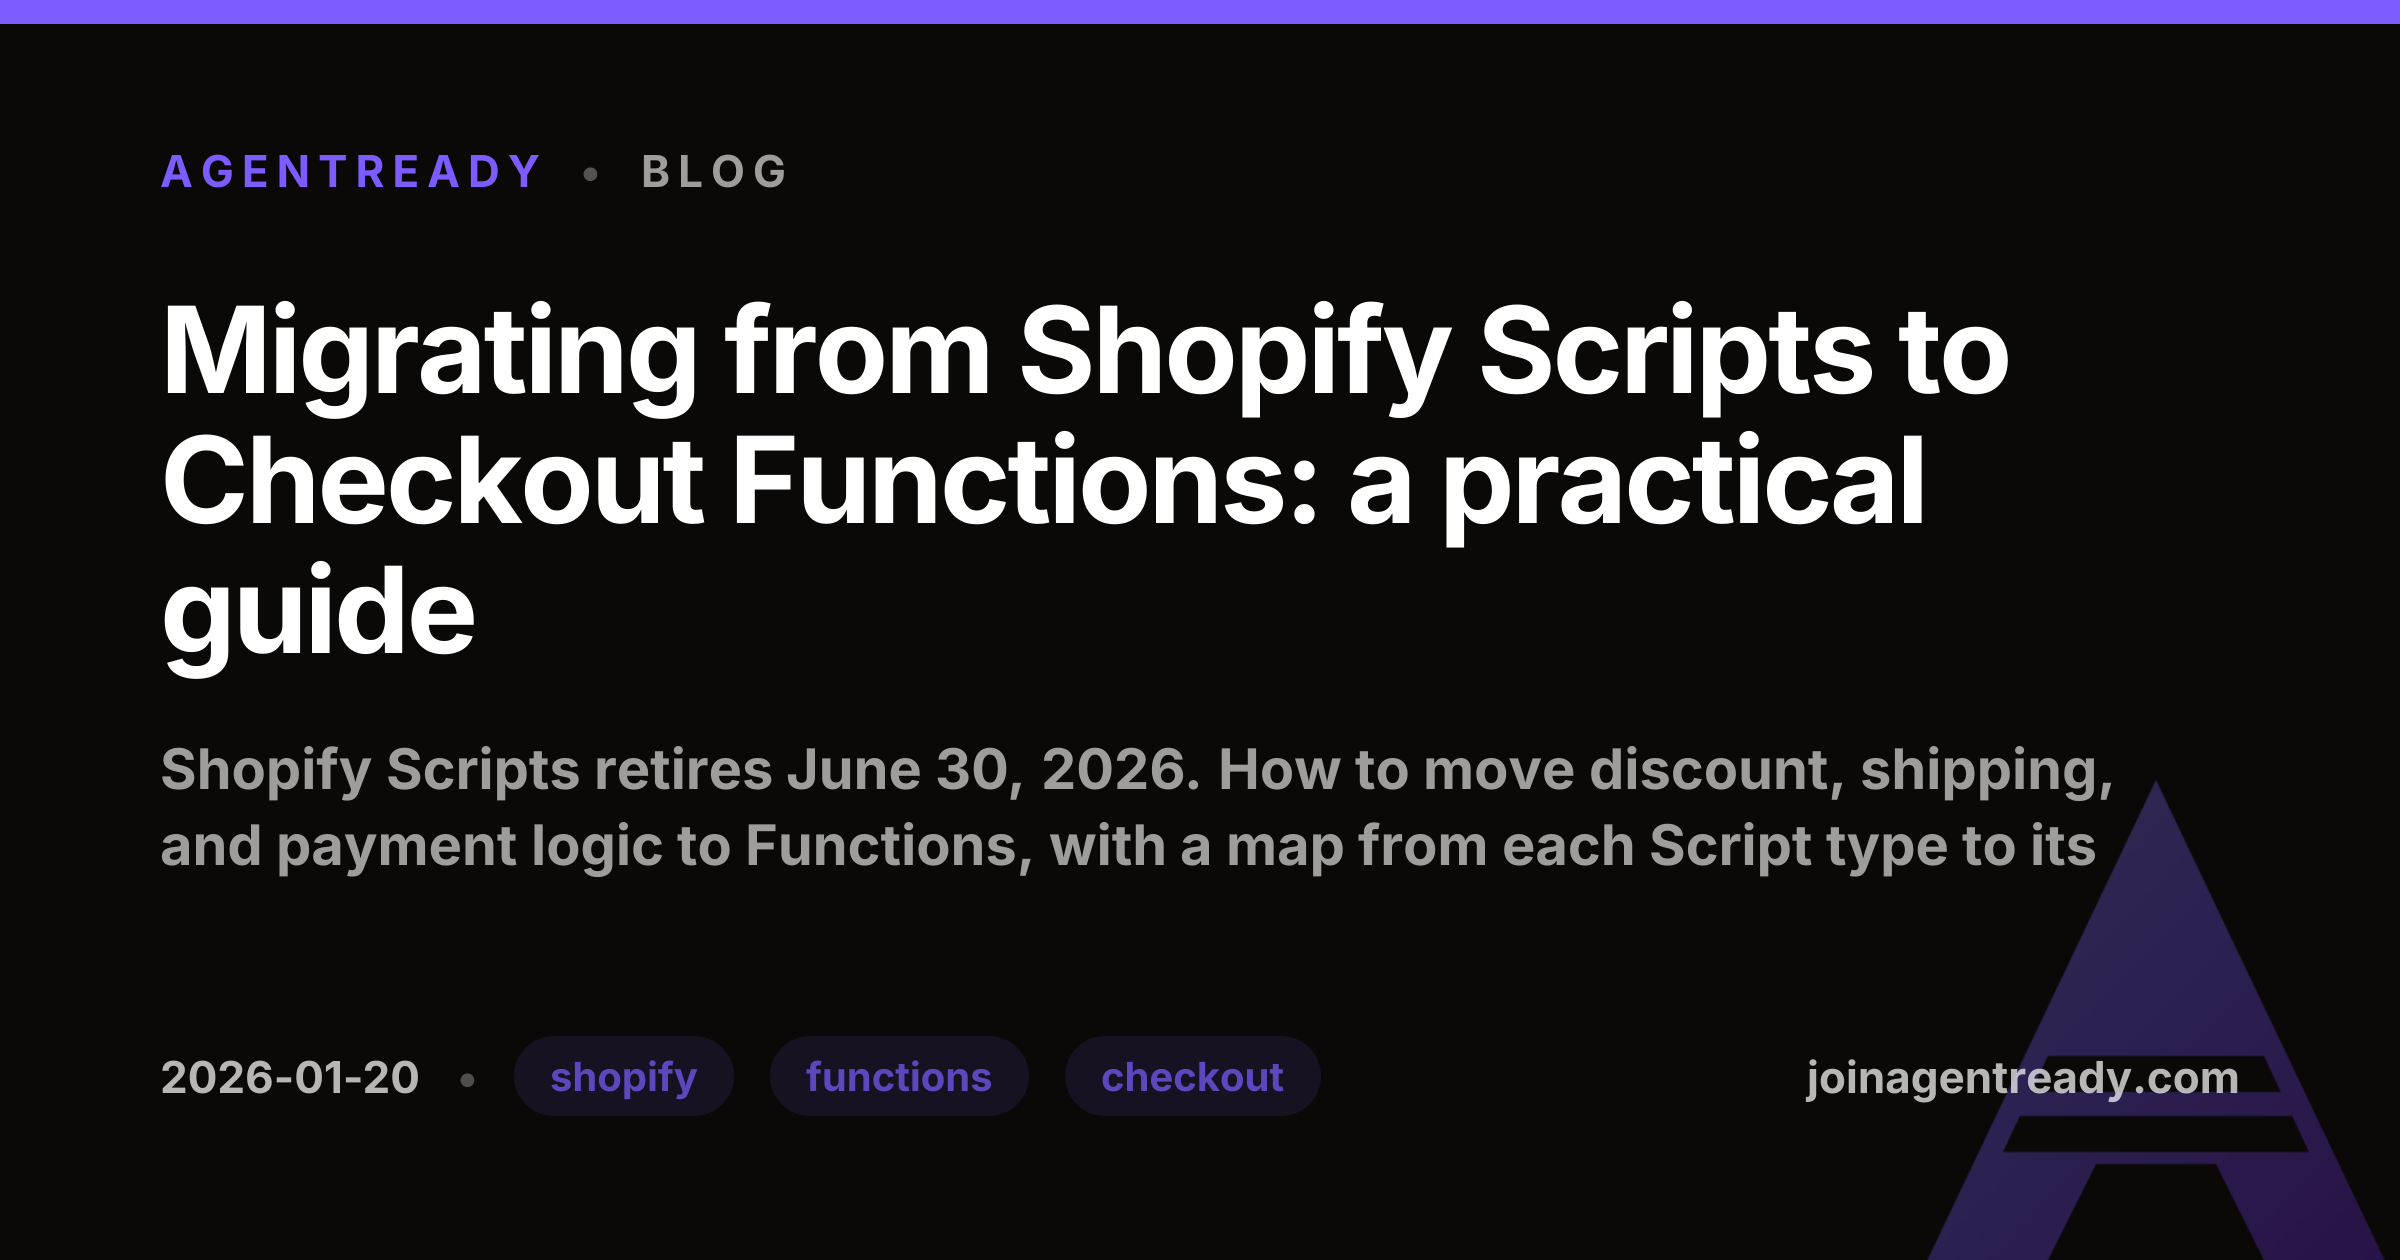Select the functions tag pill

tap(899, 1076)
